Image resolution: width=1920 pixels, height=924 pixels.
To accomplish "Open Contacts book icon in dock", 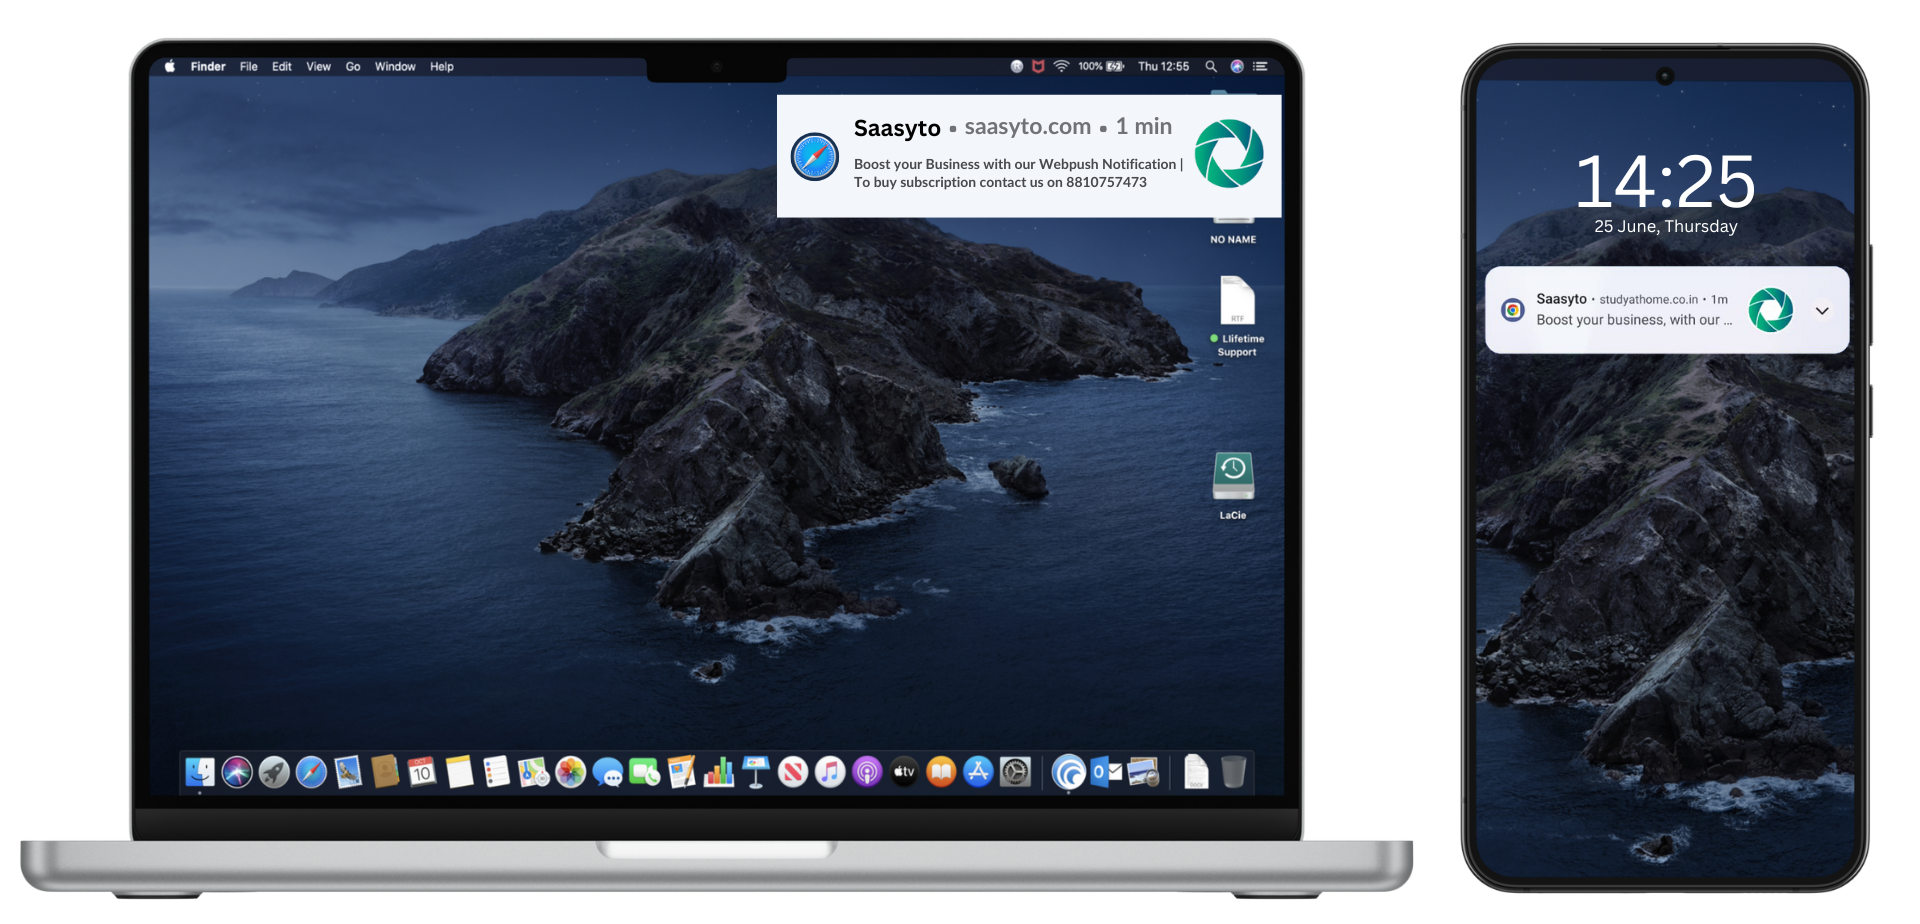I will 385,772.
